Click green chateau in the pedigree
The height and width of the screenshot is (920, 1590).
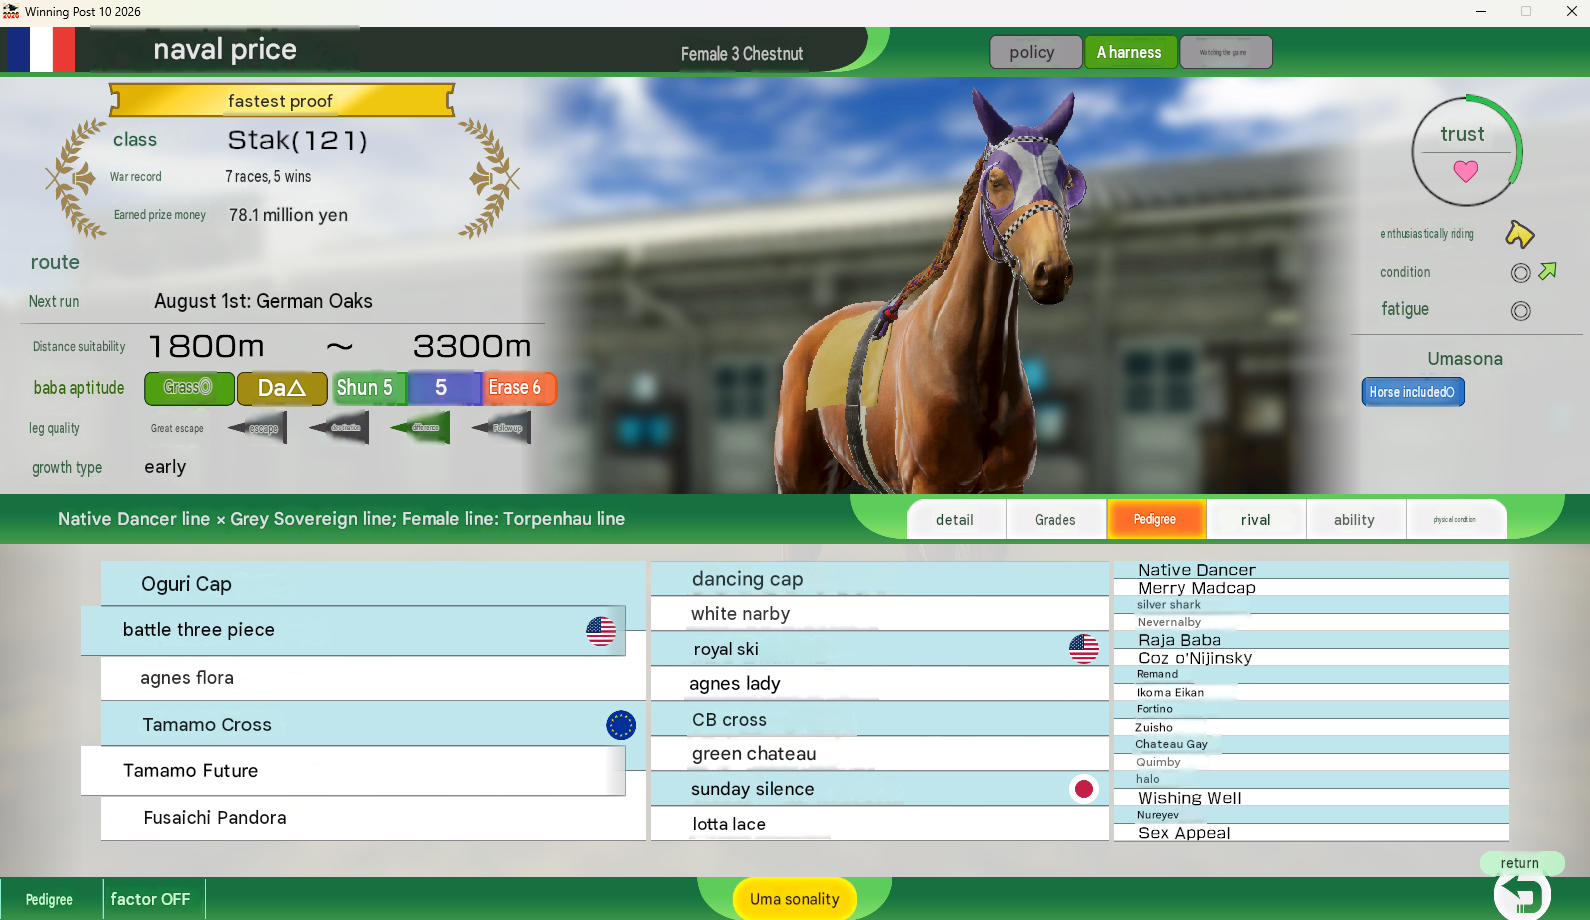(880, 754)
